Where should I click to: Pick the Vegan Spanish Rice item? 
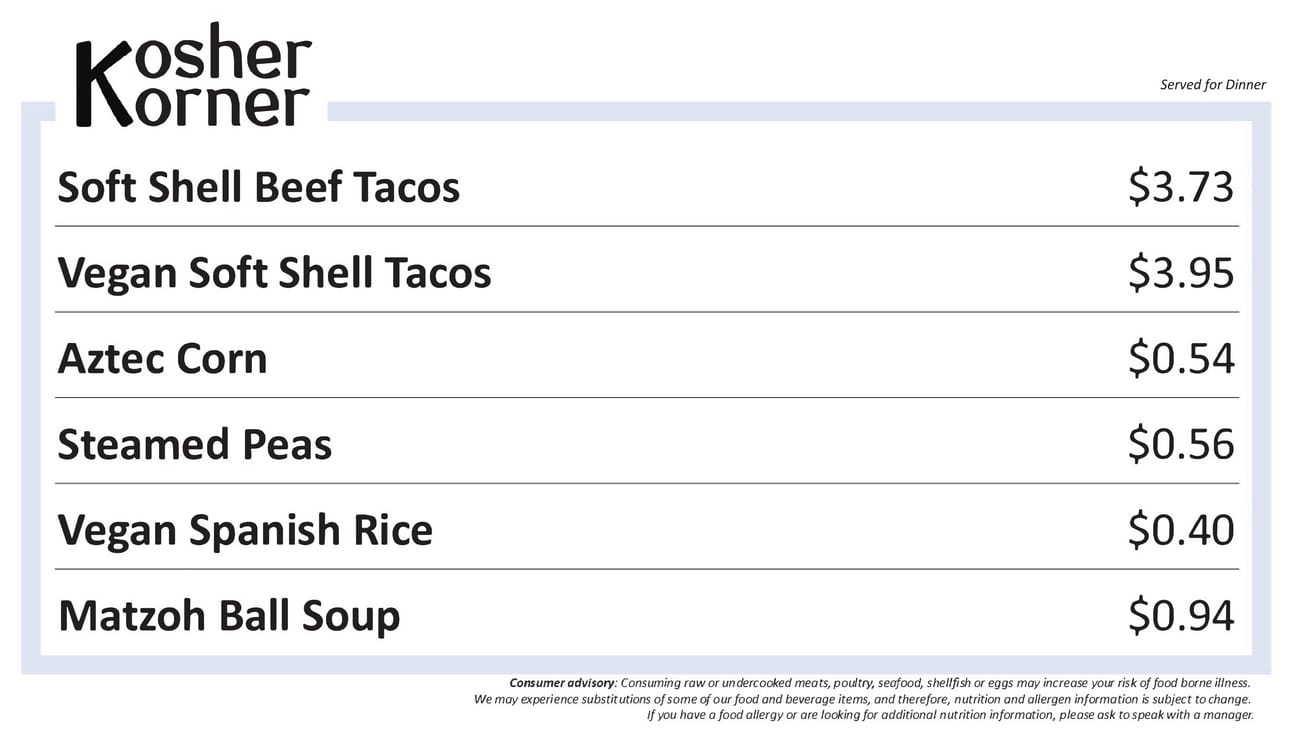(x=245, y=531)
